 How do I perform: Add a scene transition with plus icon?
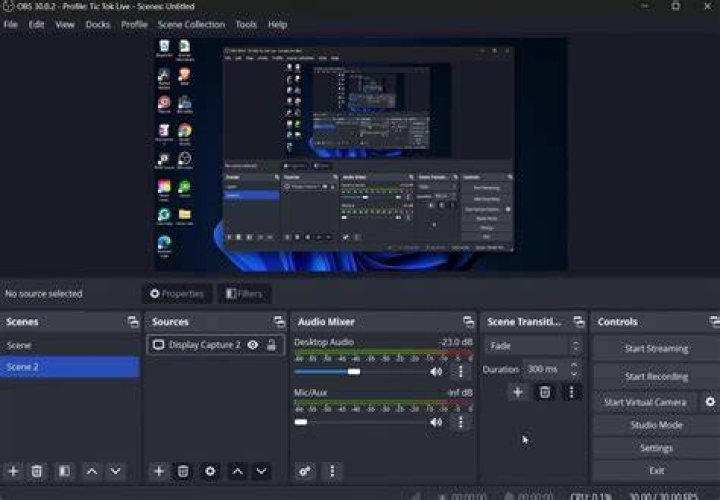click(518, 392)
